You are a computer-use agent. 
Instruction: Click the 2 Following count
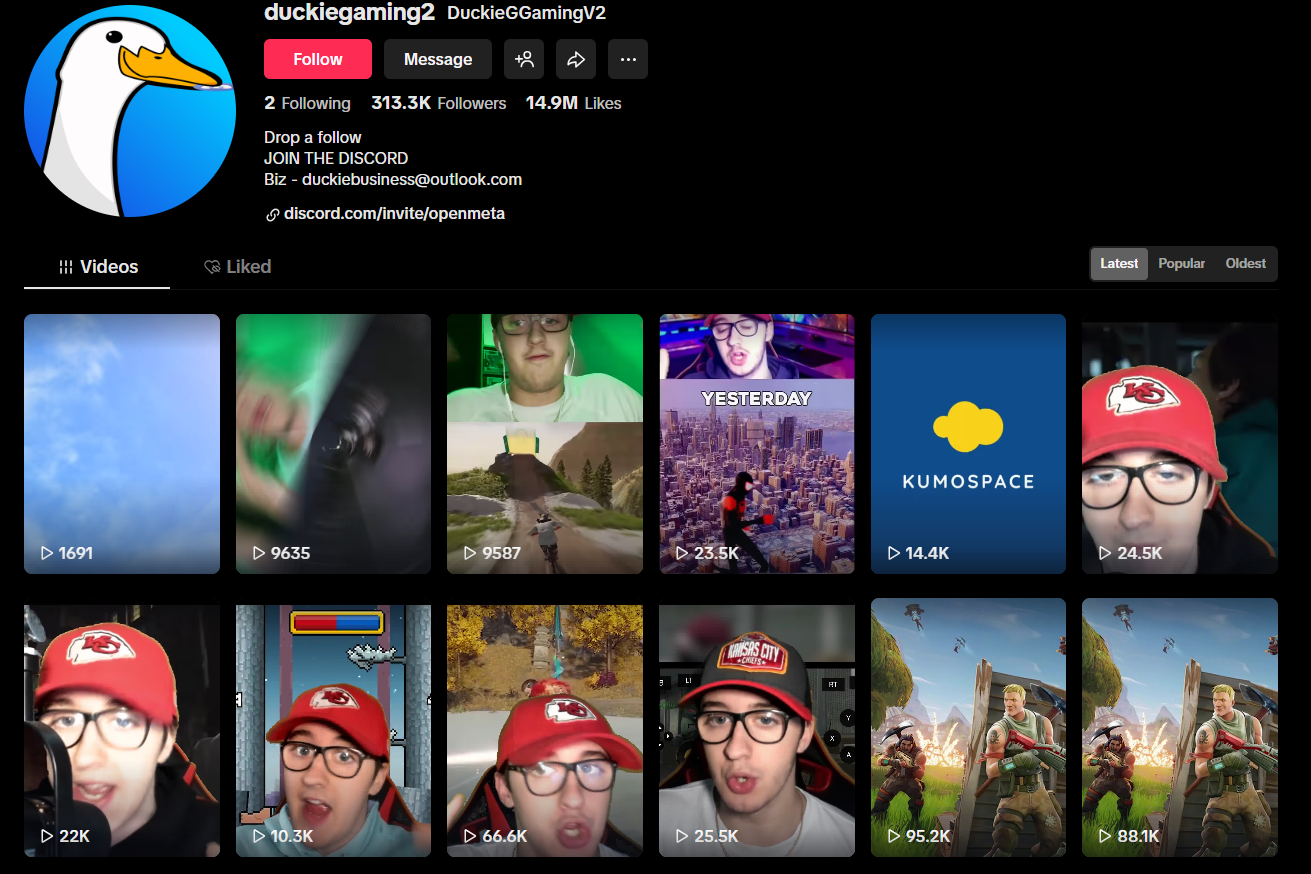pyautogui.click(x=307, y=103)
